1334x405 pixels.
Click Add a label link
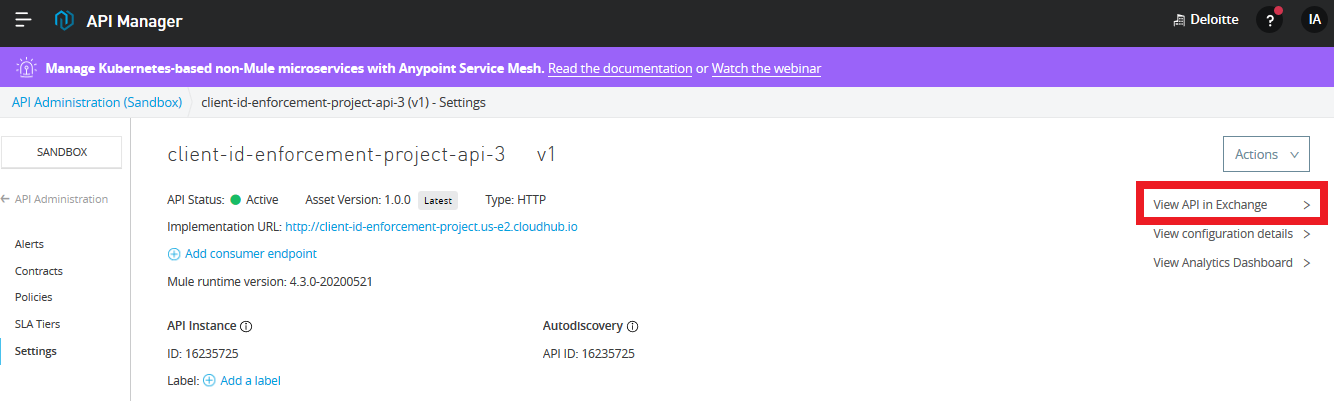coord(250,380)
